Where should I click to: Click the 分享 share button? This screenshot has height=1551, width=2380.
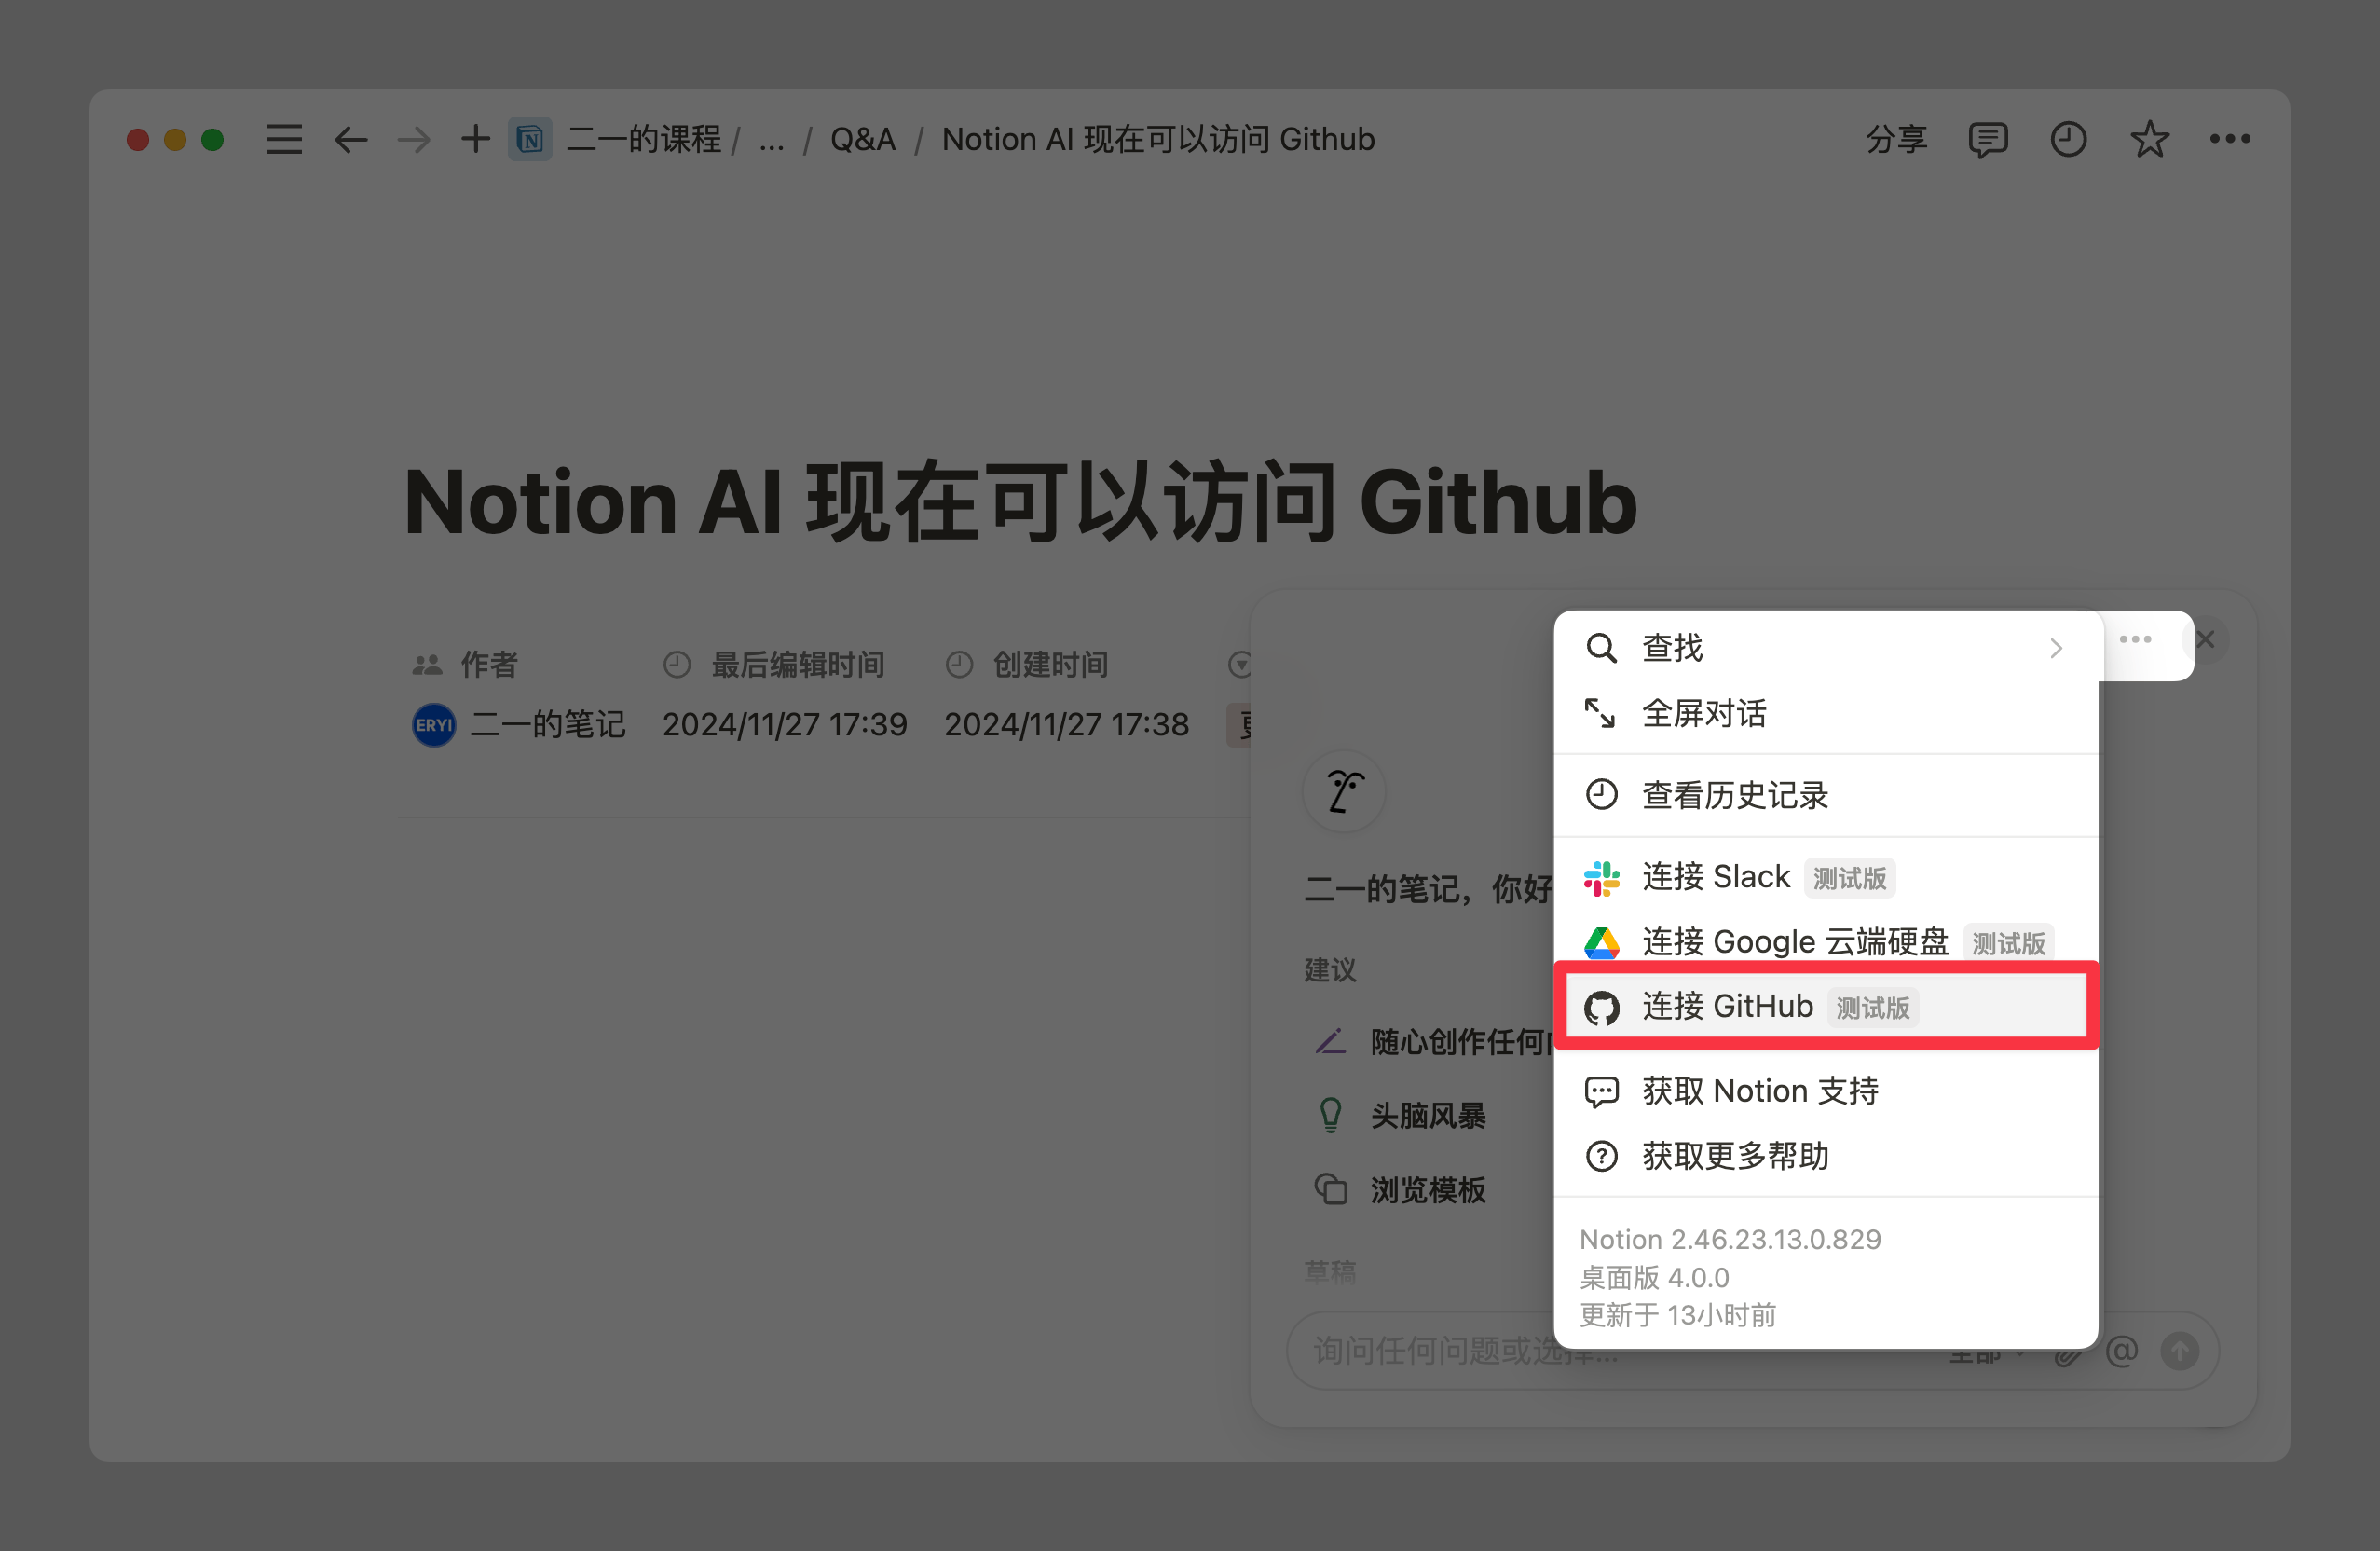click(1896, 139)
